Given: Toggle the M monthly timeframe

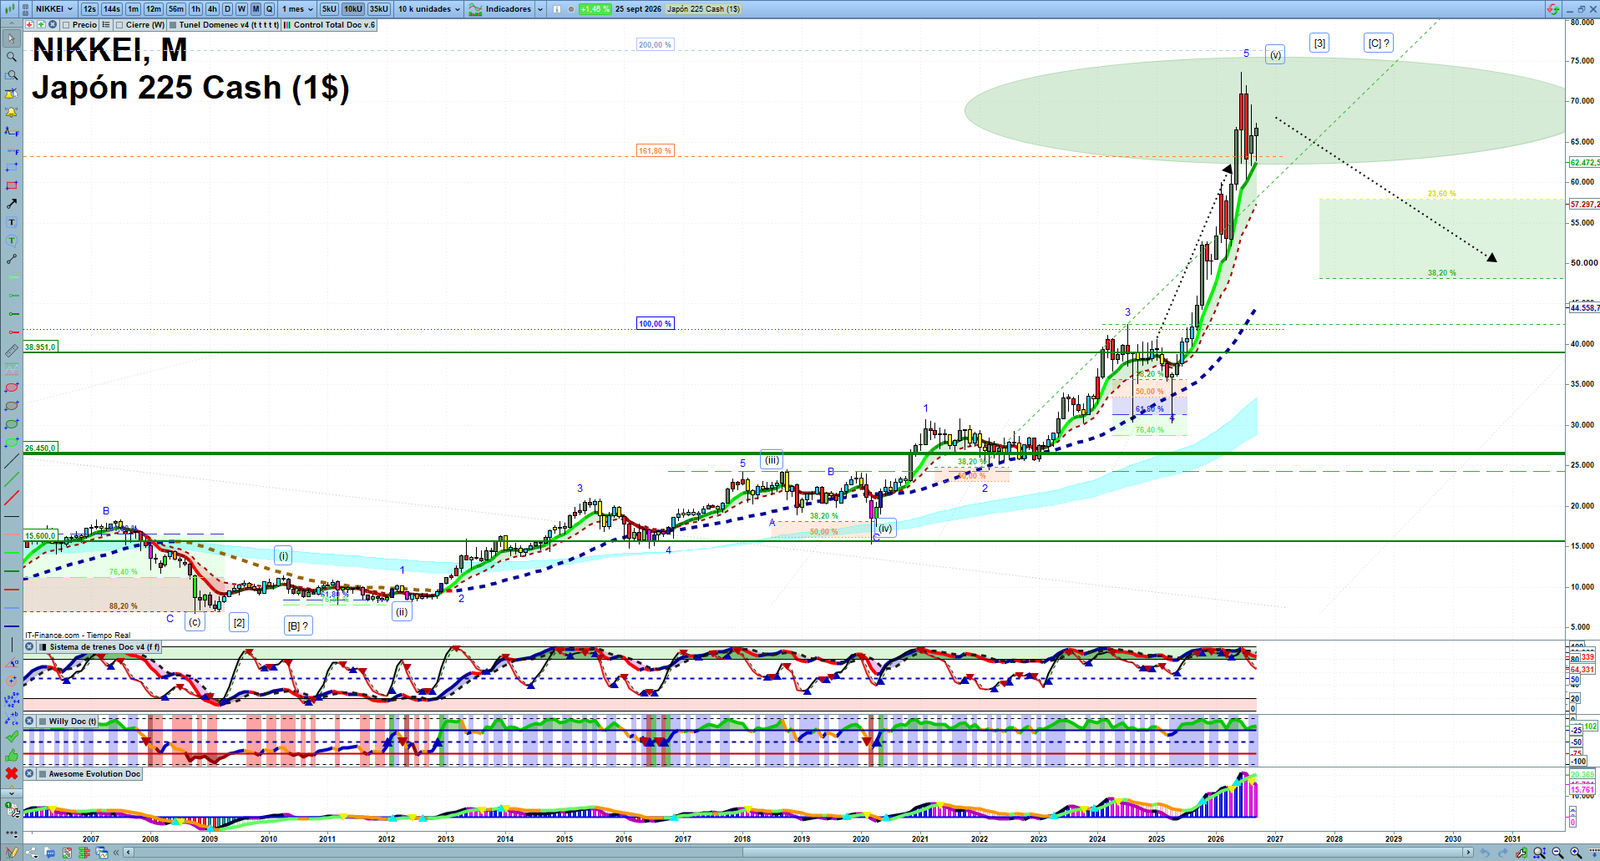Looking at the screenshot, I should [256, 9].
